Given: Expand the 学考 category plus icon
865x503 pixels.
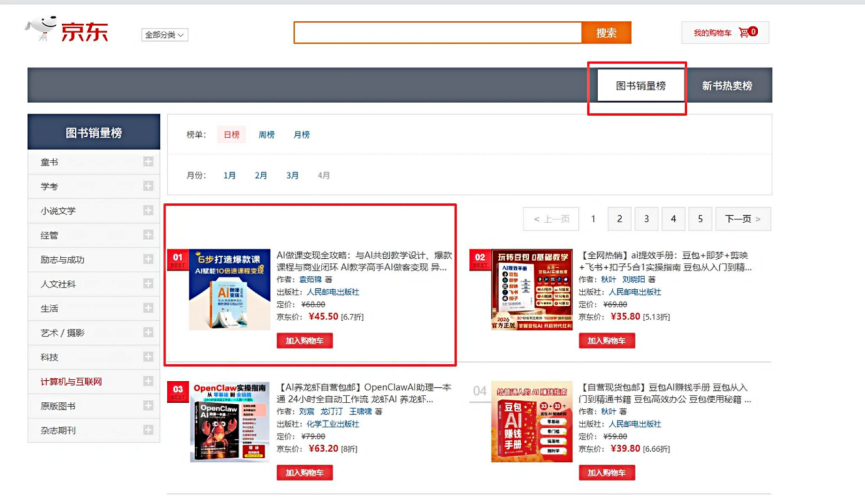Looking at the screenshot, I should click(x=148, y=186).
